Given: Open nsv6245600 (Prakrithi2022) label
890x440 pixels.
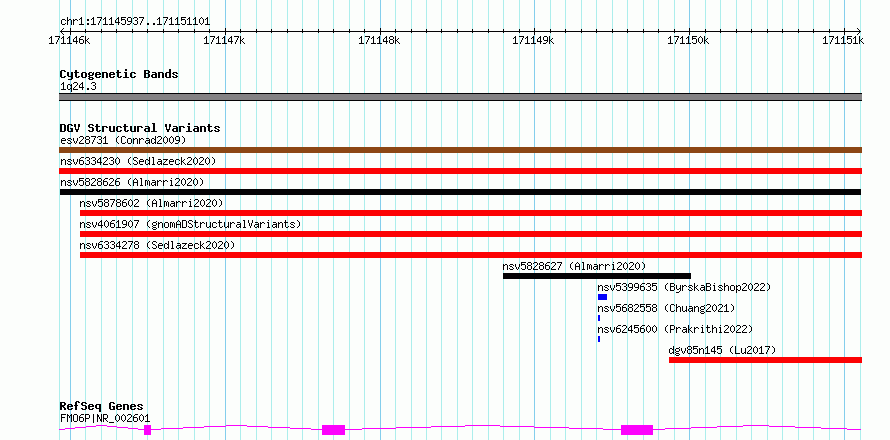Looking at the screenshot, I should click(675, 329).
